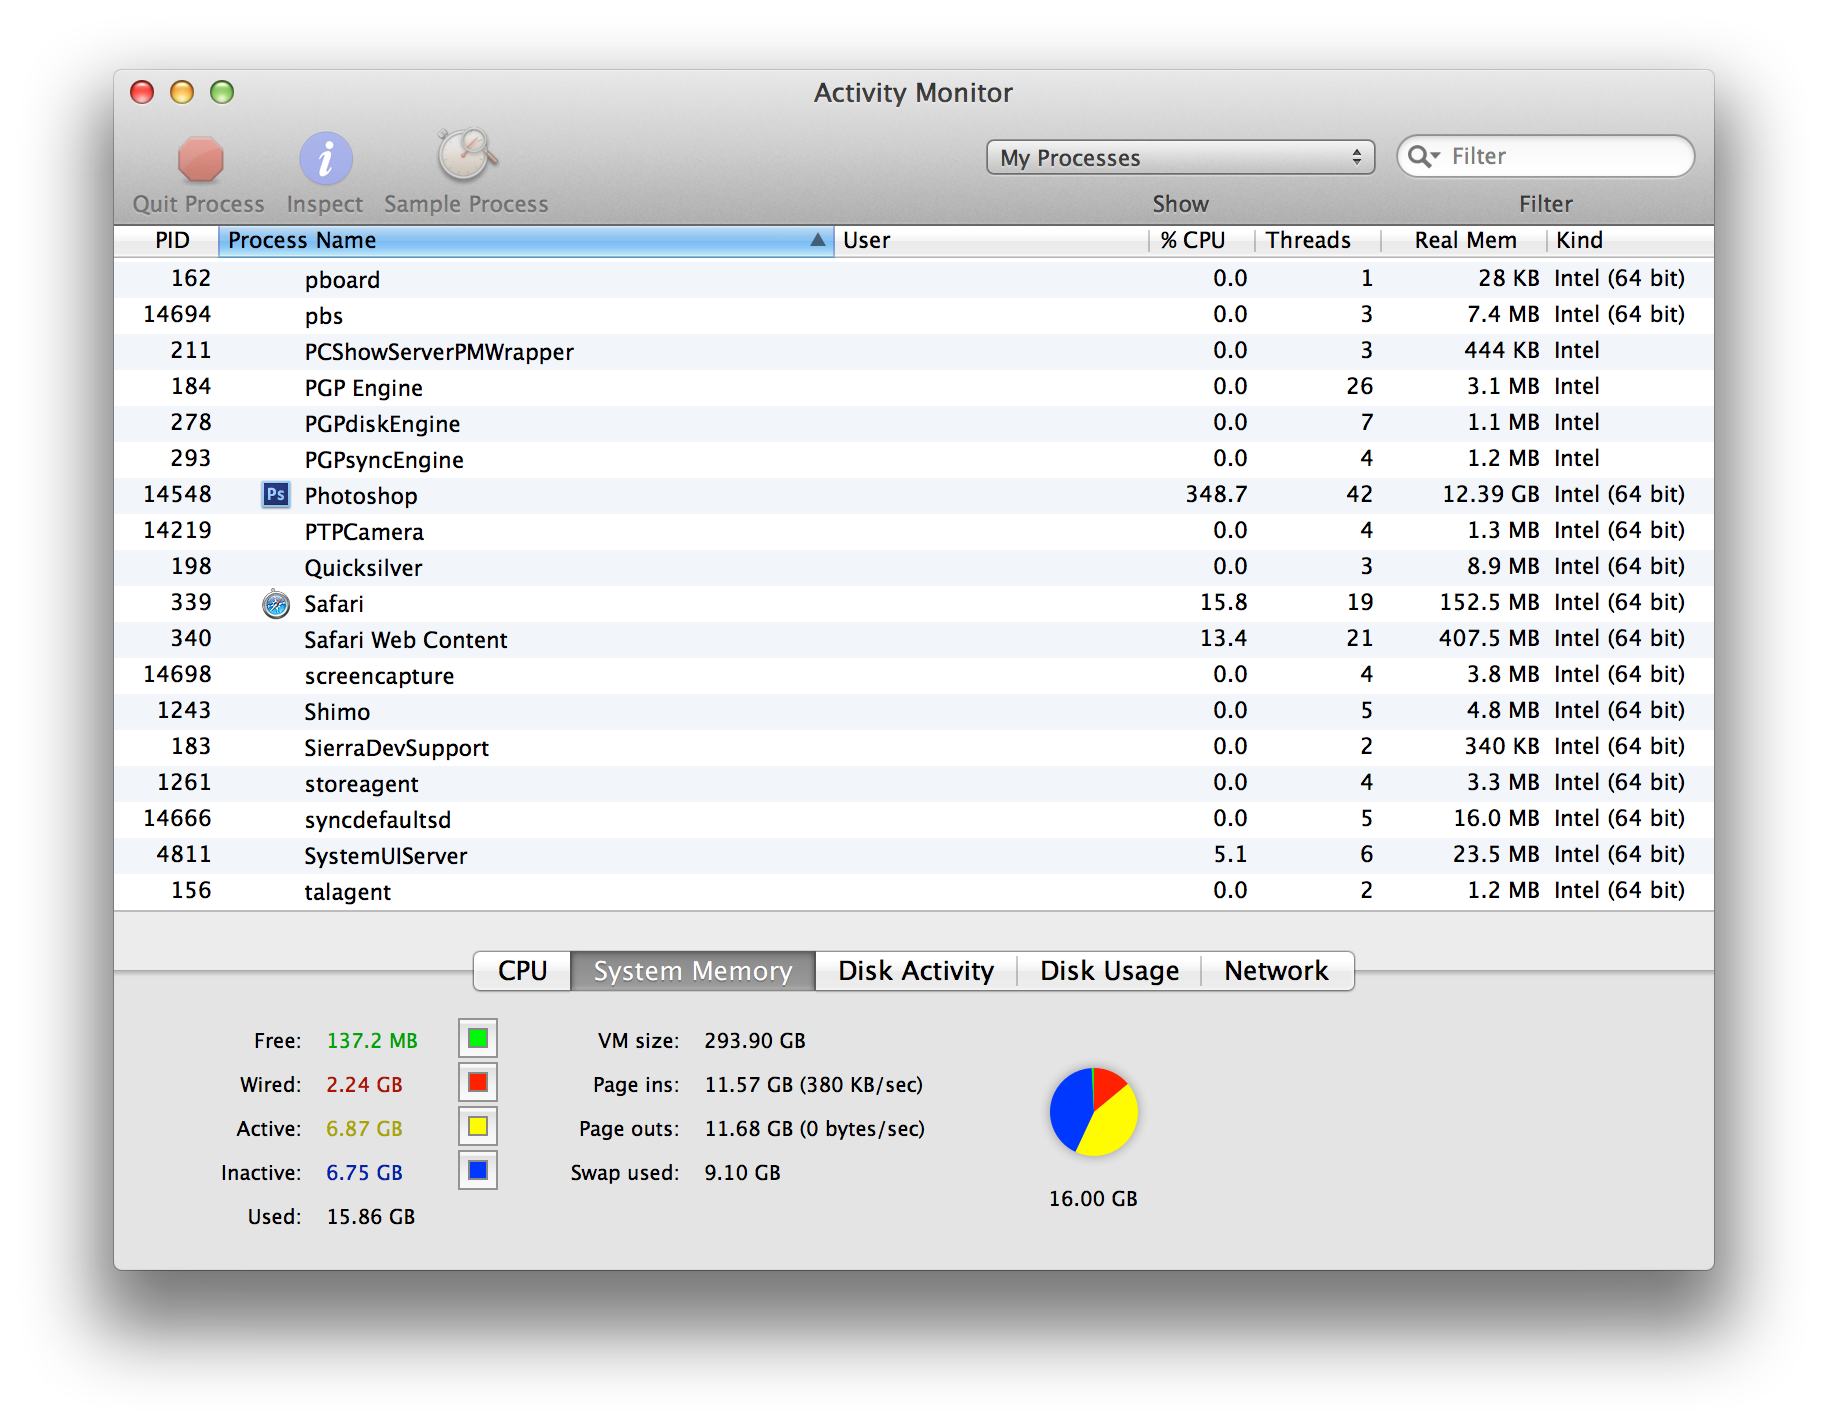Click the 9.10 GB swap used value

[742, 1173]
